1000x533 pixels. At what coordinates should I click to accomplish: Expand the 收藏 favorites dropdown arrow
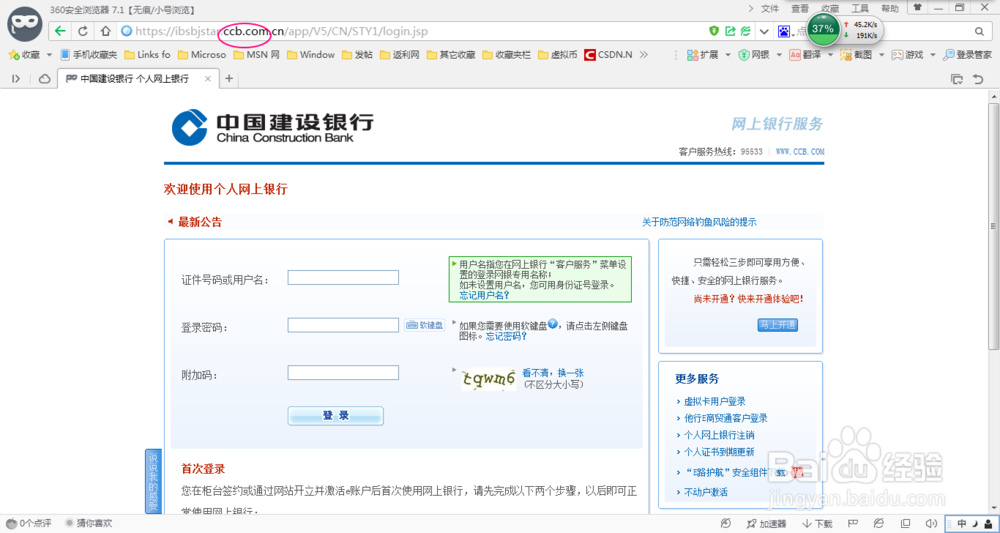pos(49,55)
